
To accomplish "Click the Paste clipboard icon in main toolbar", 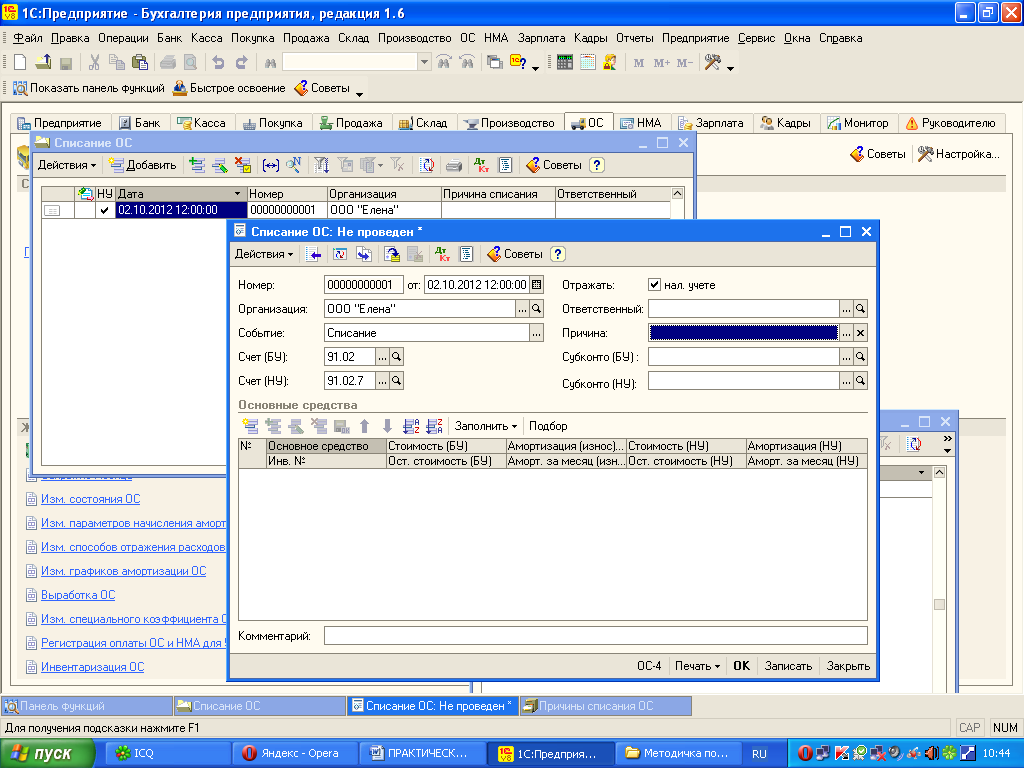I will (140, 63).
